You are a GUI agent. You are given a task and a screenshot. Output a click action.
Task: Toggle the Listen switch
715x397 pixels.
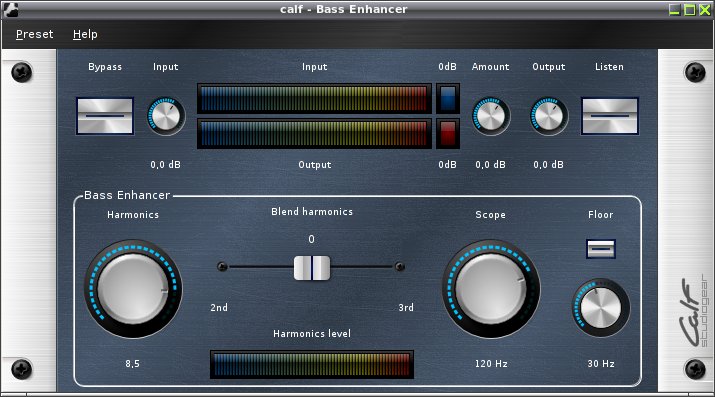pyautogui.click(x=610, y=116)
